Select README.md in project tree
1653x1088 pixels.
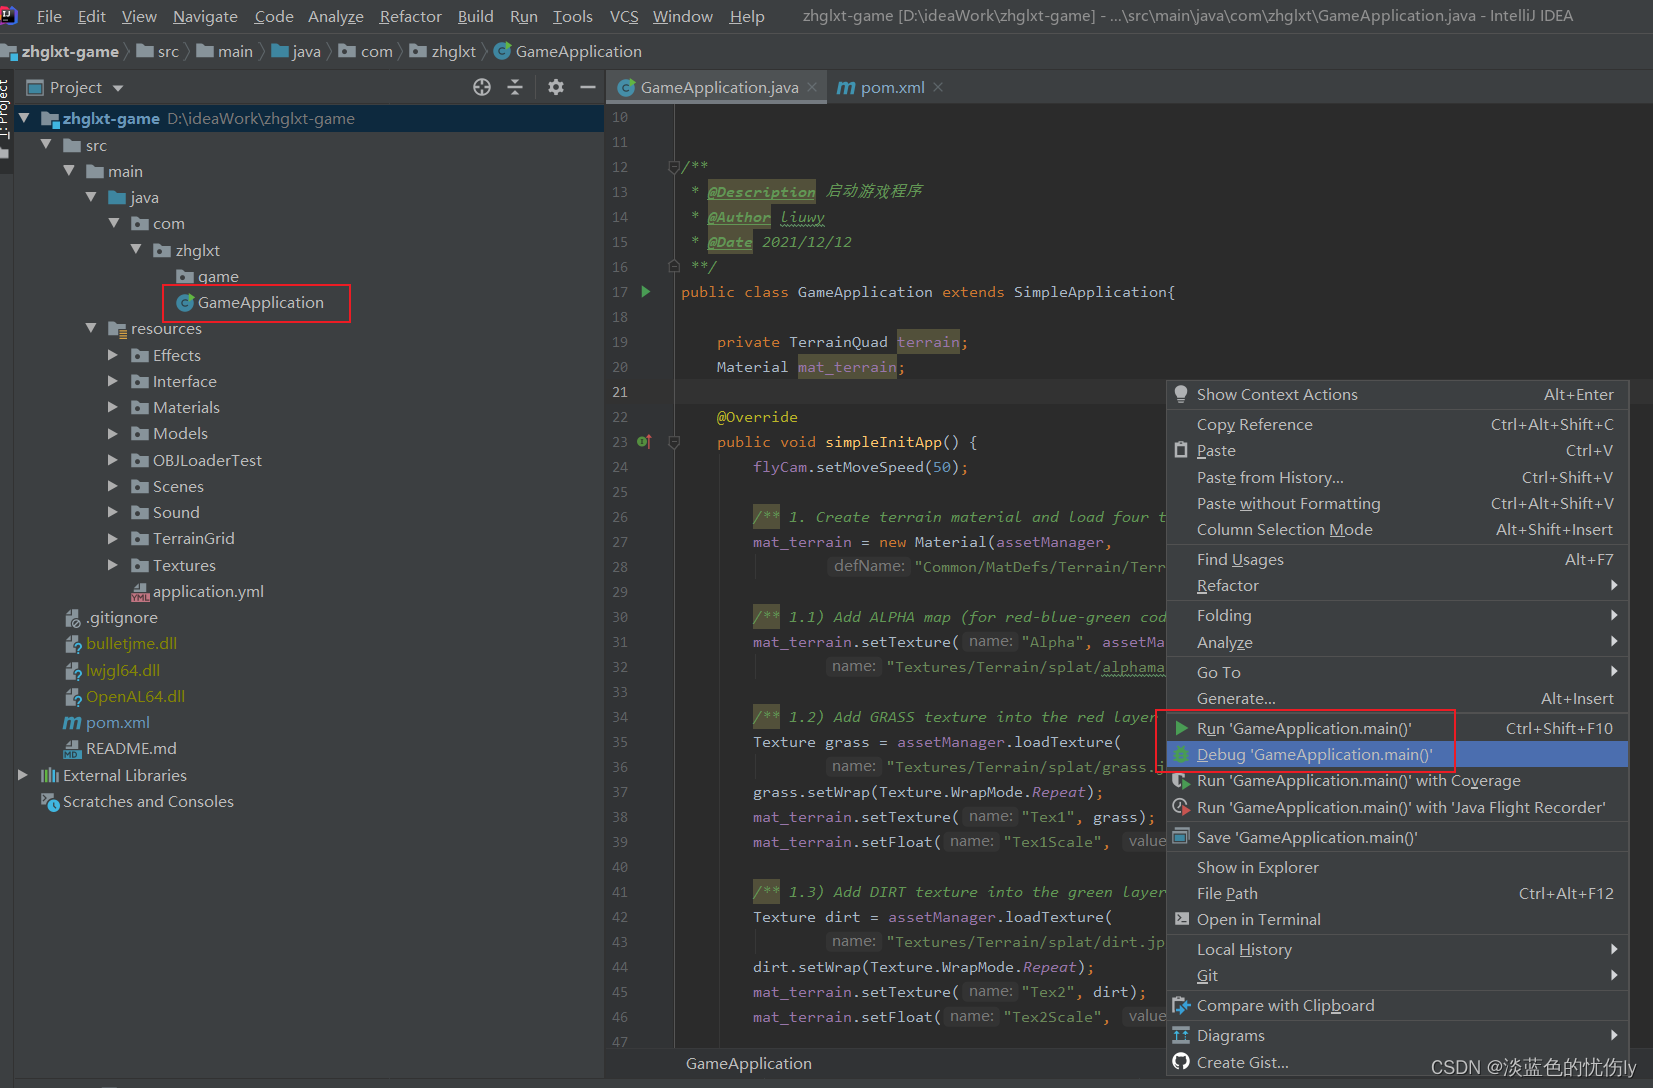pyautogui.click(x=131, y=748)
